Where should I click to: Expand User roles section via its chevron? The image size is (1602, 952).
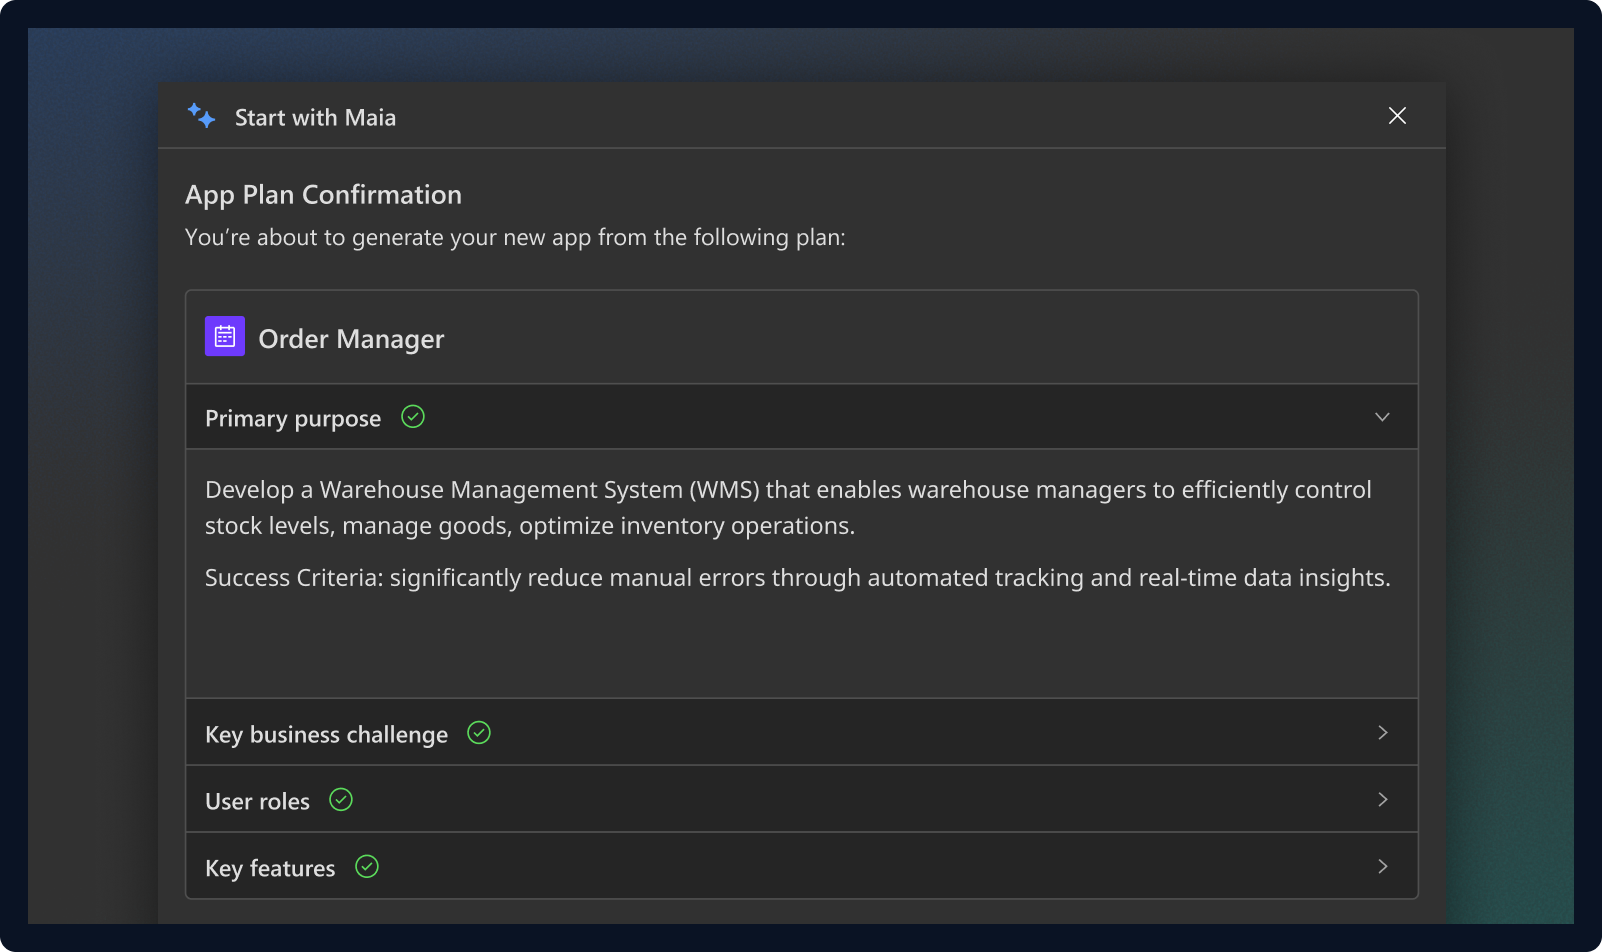tap(1382, 800)
